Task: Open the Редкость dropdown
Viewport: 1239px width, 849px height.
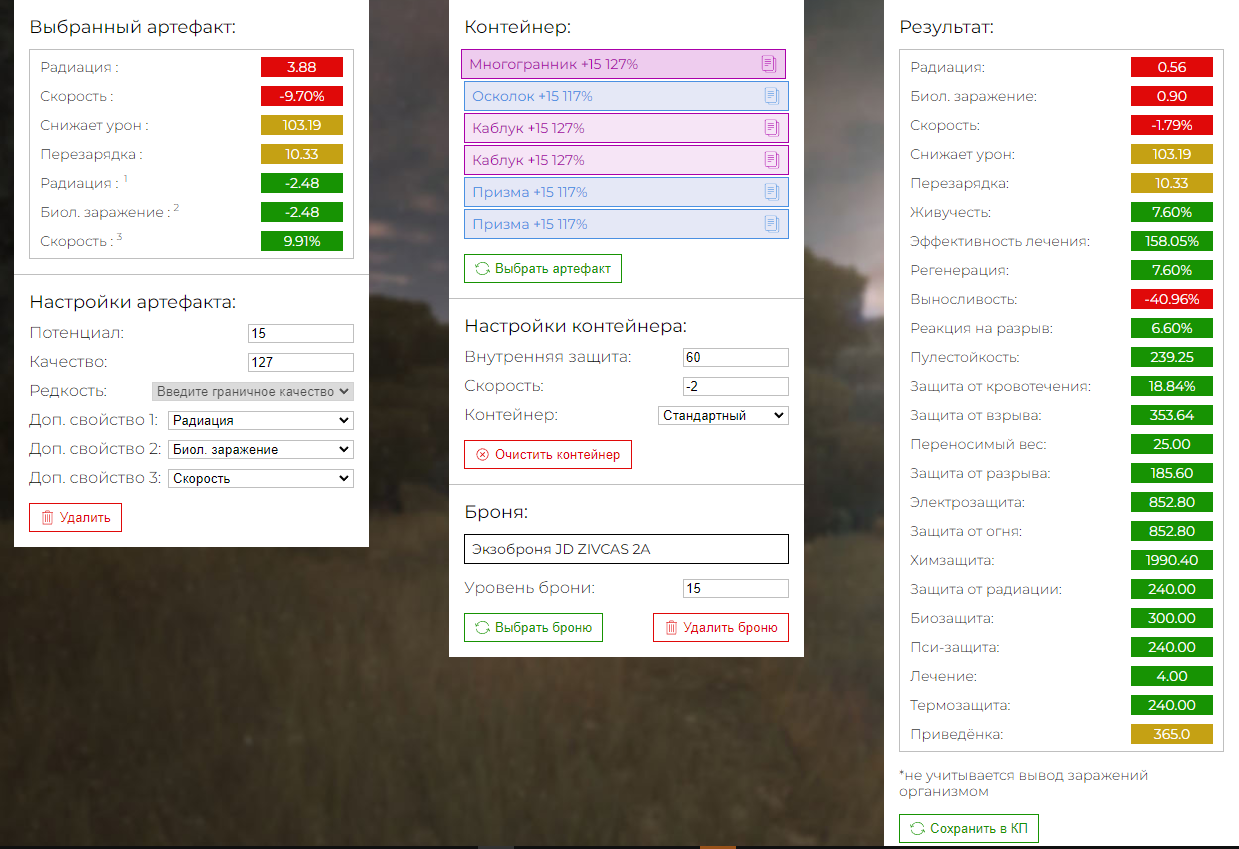Action: coord(252,392)
